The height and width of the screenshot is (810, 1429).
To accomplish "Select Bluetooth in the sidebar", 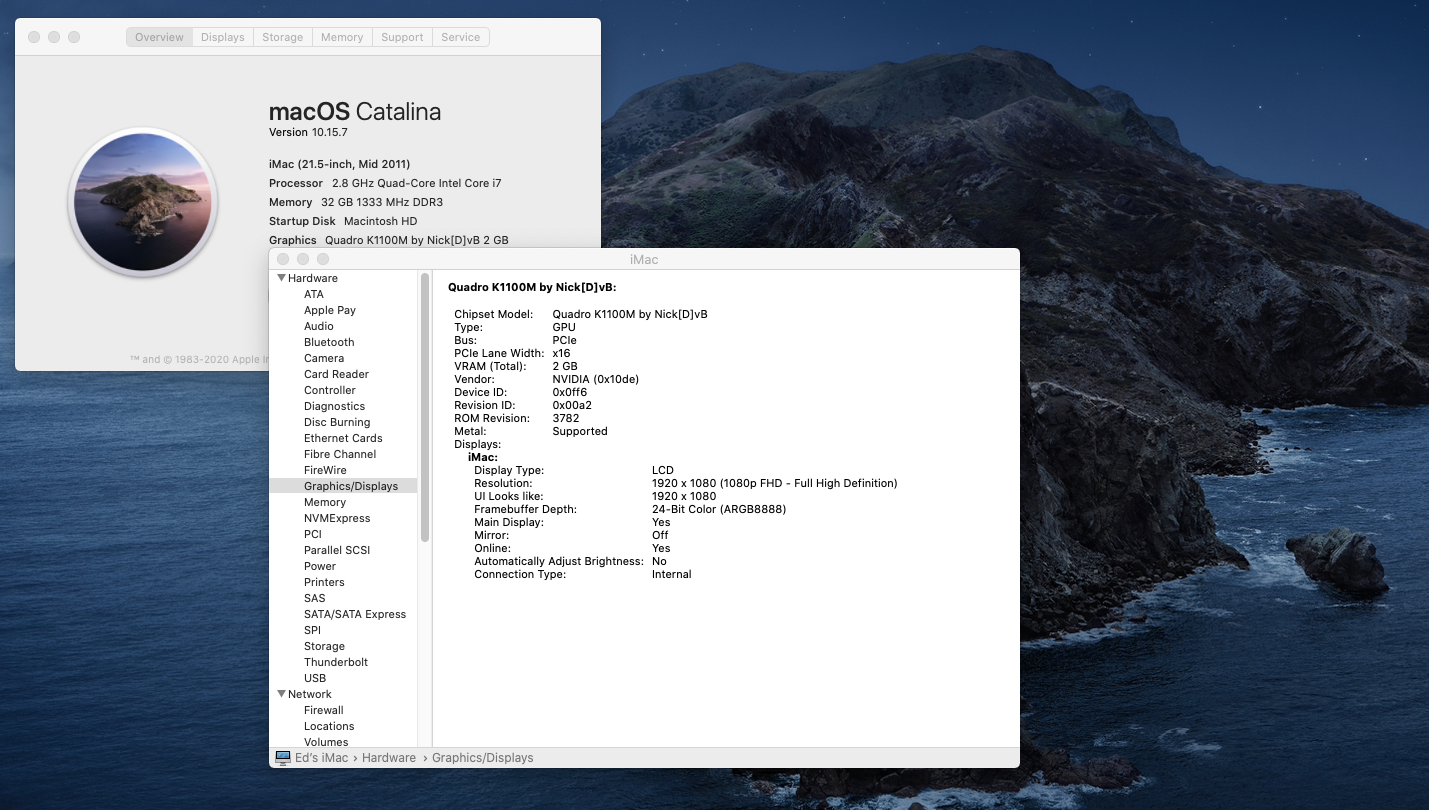I will coord(329,342).
